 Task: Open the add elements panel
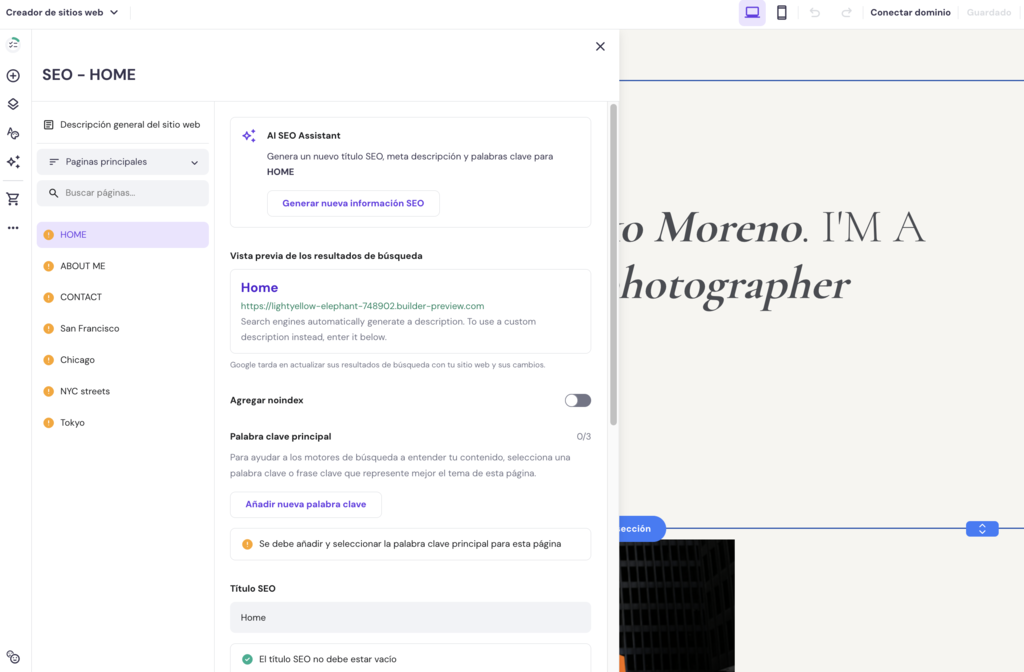13,75
